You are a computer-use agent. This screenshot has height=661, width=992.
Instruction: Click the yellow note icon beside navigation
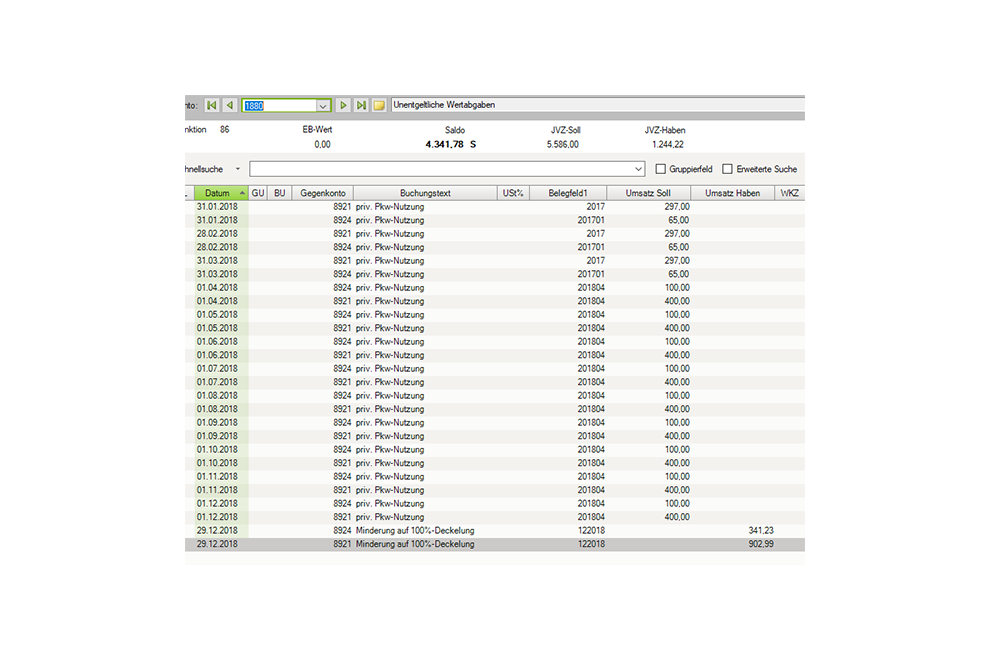pyautogui.click(x=379, y=105)
